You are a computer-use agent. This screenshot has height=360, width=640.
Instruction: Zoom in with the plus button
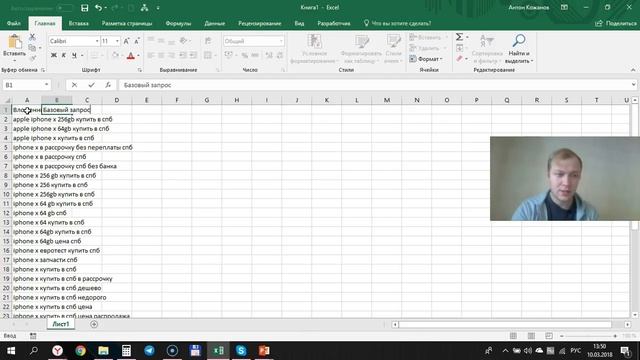pos(615,336)
